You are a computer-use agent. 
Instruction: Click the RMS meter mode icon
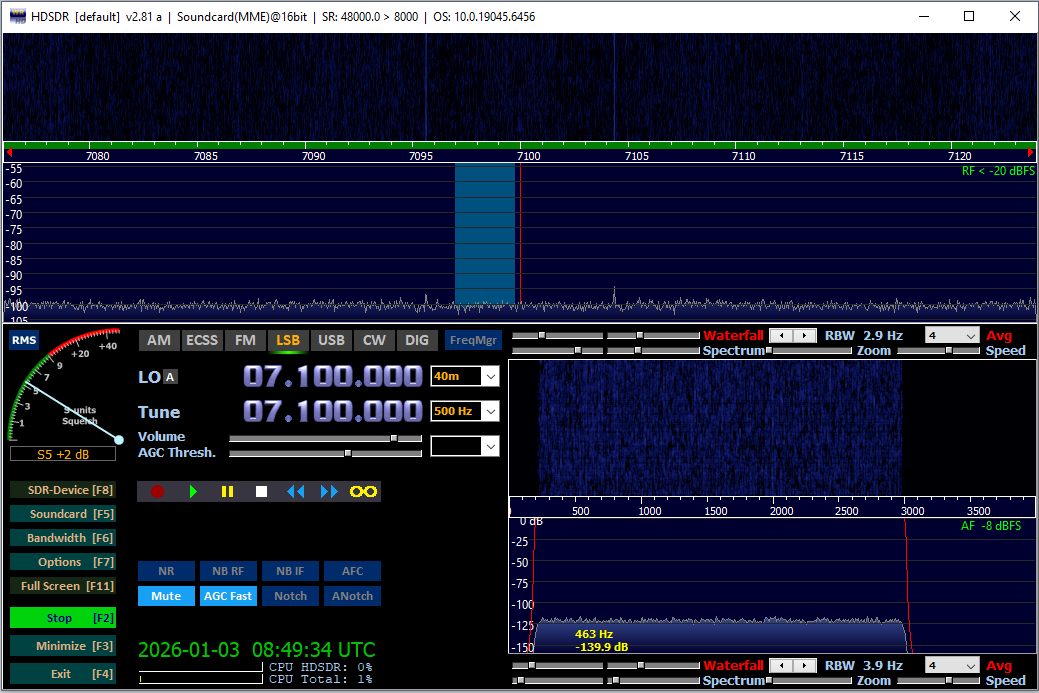coord(24,341)
